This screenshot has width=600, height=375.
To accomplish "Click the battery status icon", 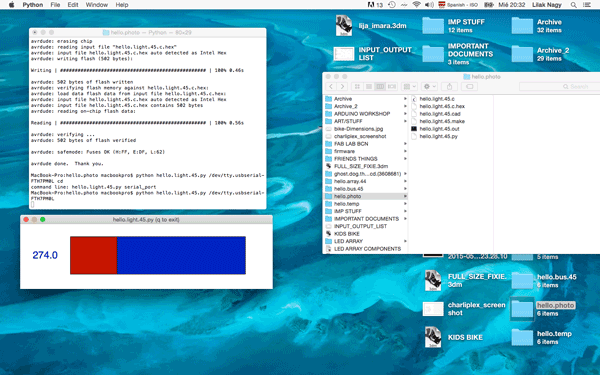I will pos(489,5).
